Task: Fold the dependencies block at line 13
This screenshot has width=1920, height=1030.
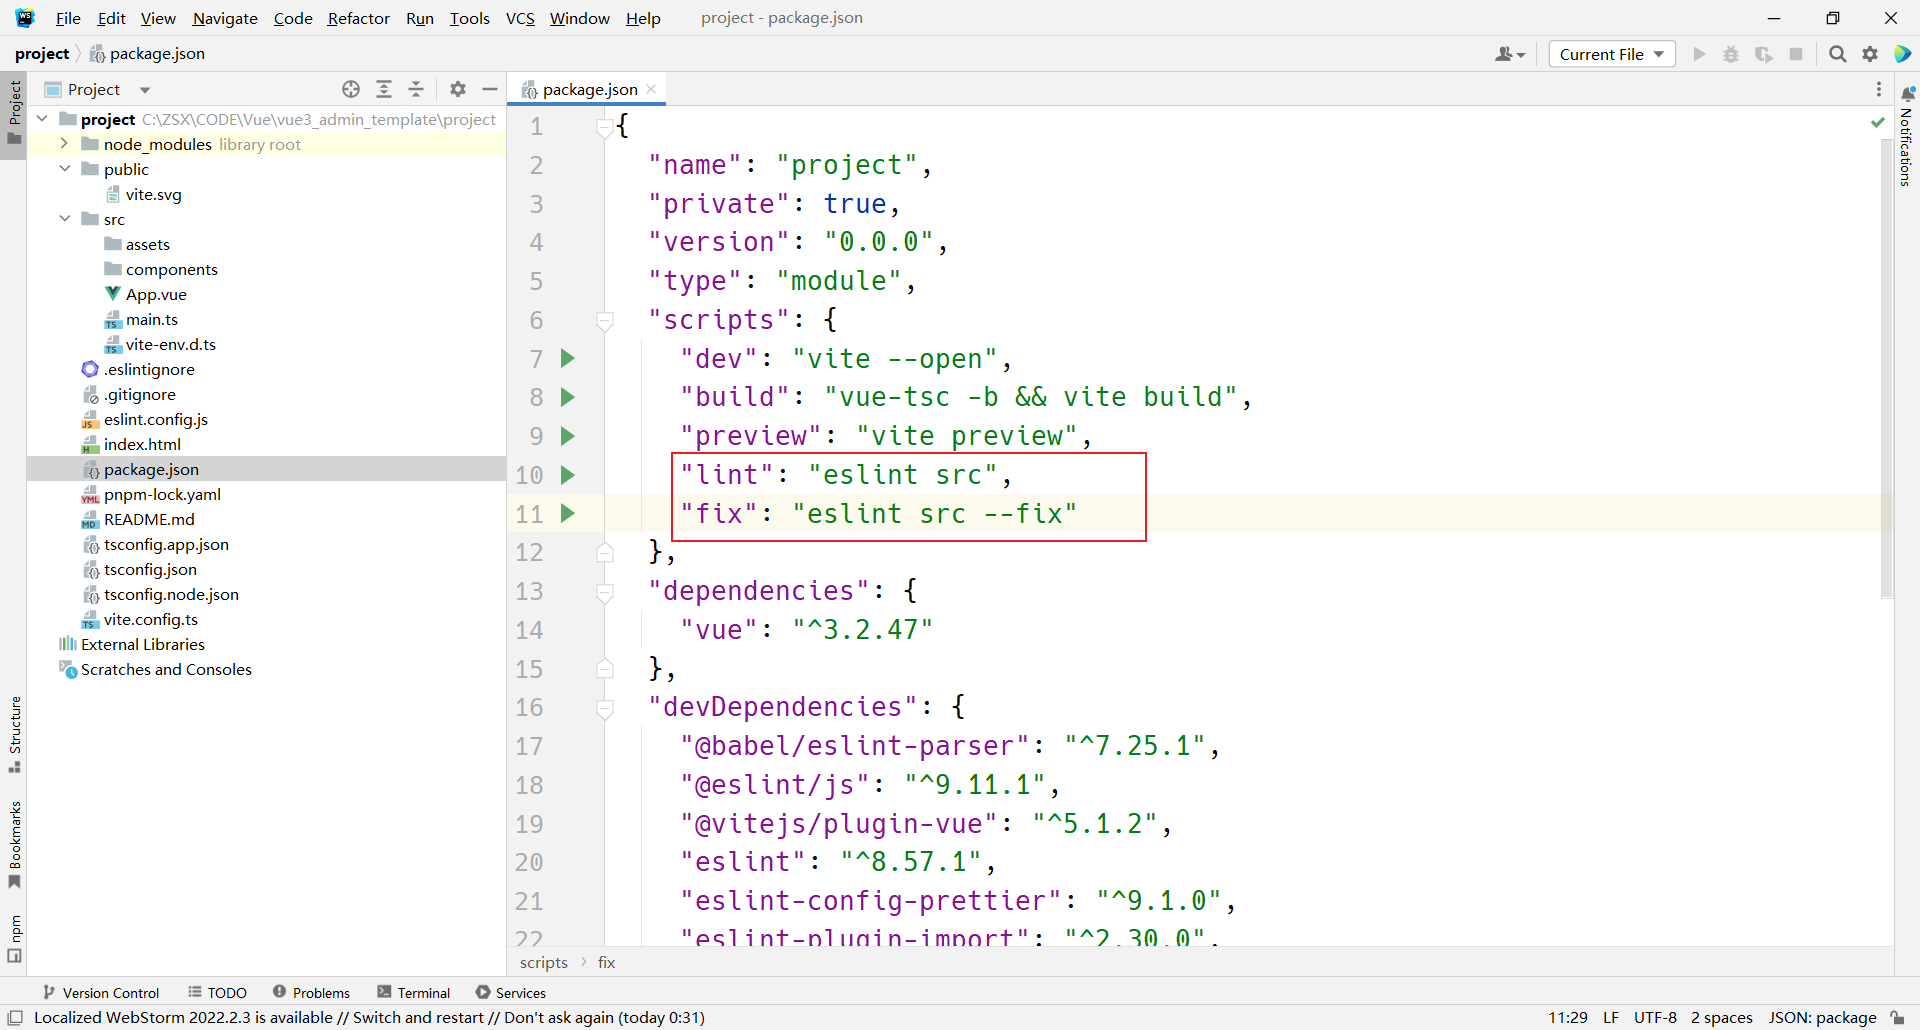Action: point(605,592)
